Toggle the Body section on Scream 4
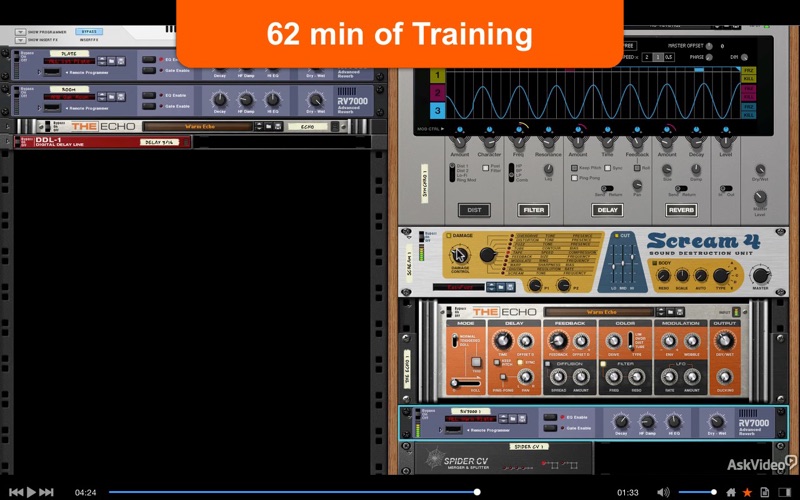 (x=655, y=263)
